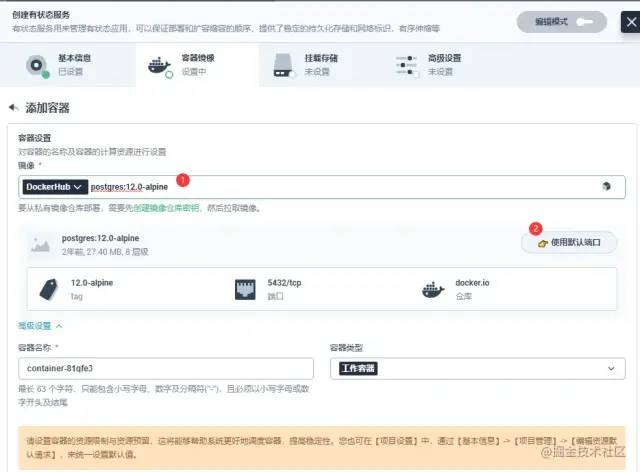Image resolution: width=640 pixels, height=472 pixels.
Task: Use default ports button
Action: tap(569, 243)
